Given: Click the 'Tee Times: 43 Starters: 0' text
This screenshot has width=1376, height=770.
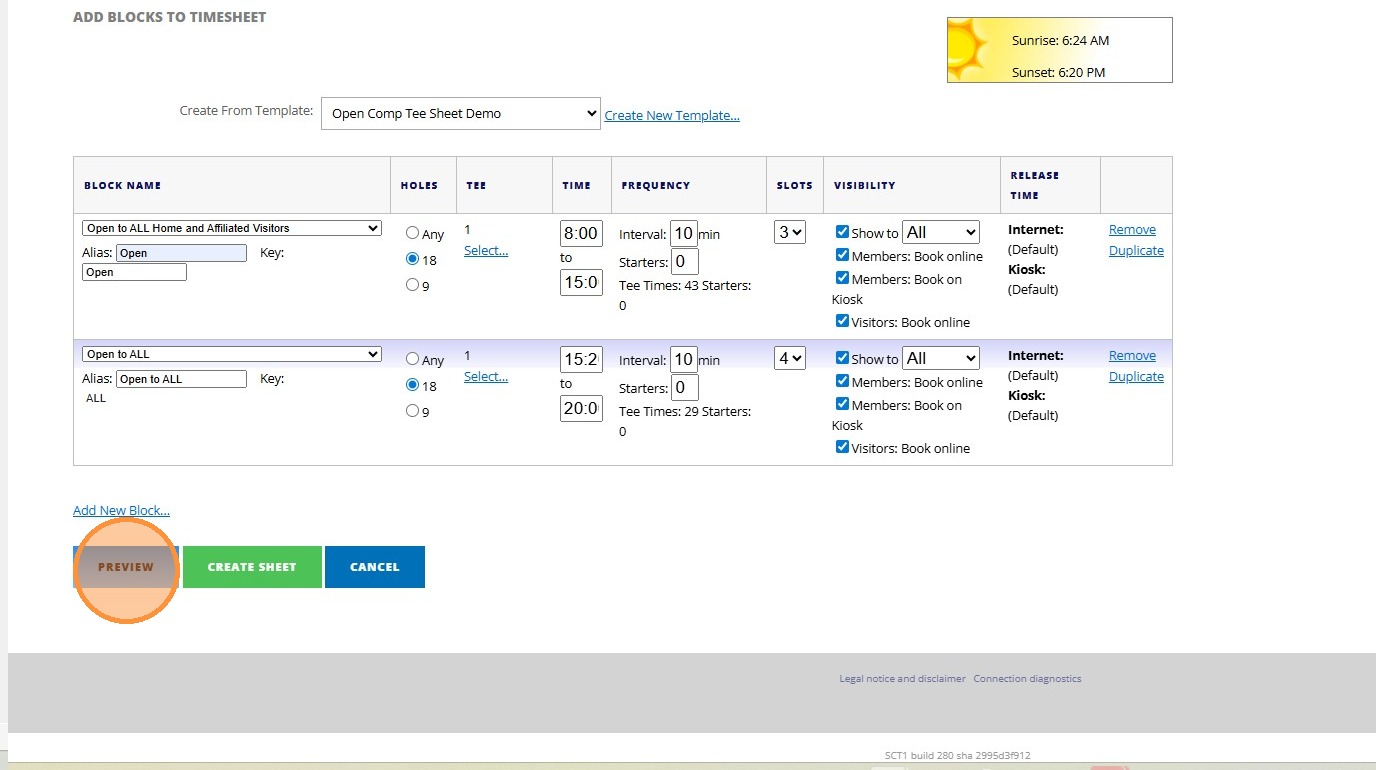Looking at the screenshot, I should pos(685,295).
